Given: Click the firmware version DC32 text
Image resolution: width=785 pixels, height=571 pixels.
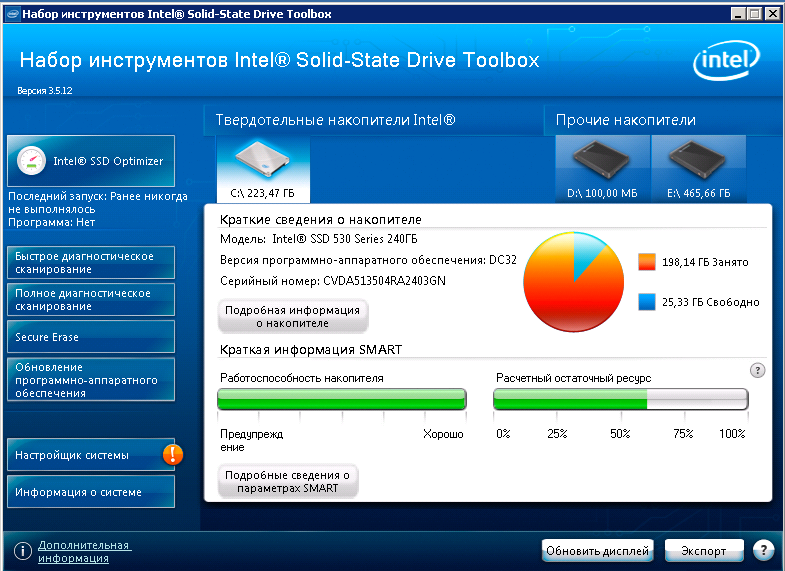Looking at the screenshot, I should pyautogui.click(x=503, y=260).
